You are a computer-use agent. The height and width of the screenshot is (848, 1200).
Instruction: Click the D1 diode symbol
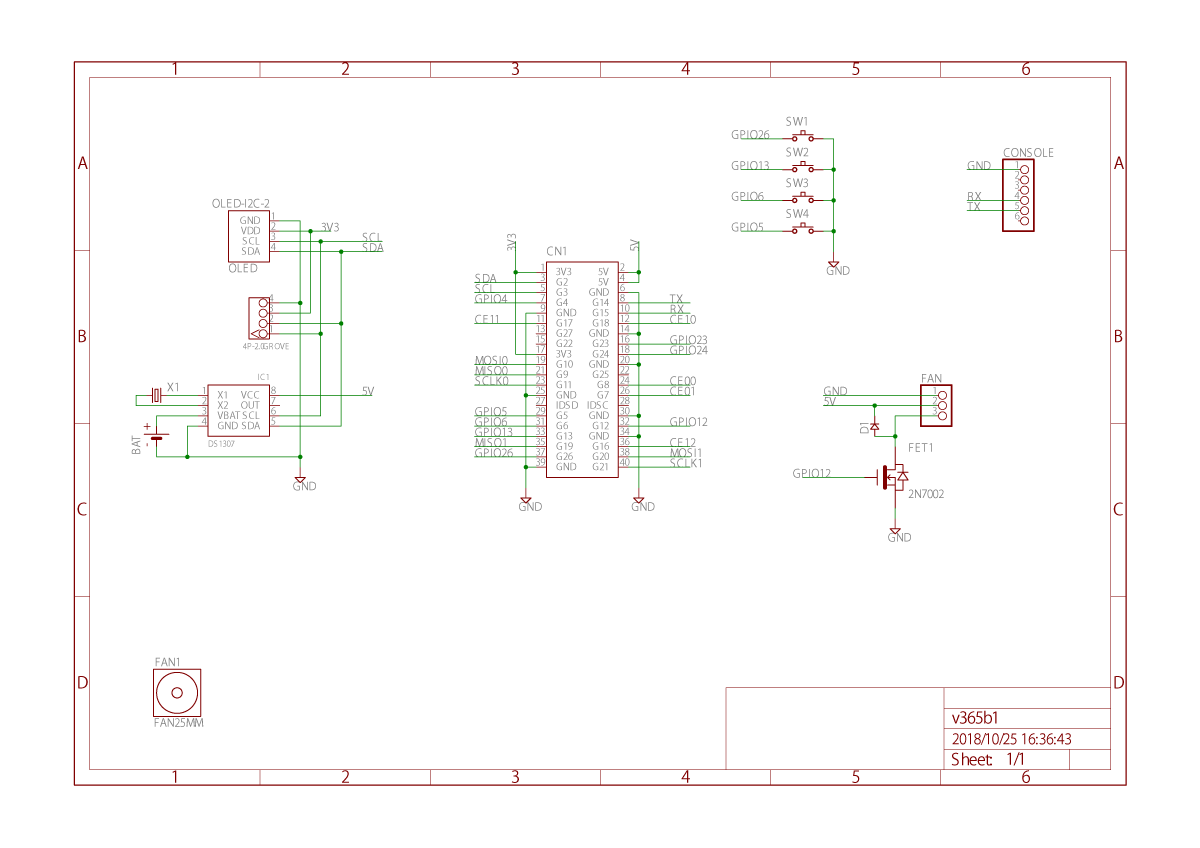pyautogui.click(x=875, y=427)
